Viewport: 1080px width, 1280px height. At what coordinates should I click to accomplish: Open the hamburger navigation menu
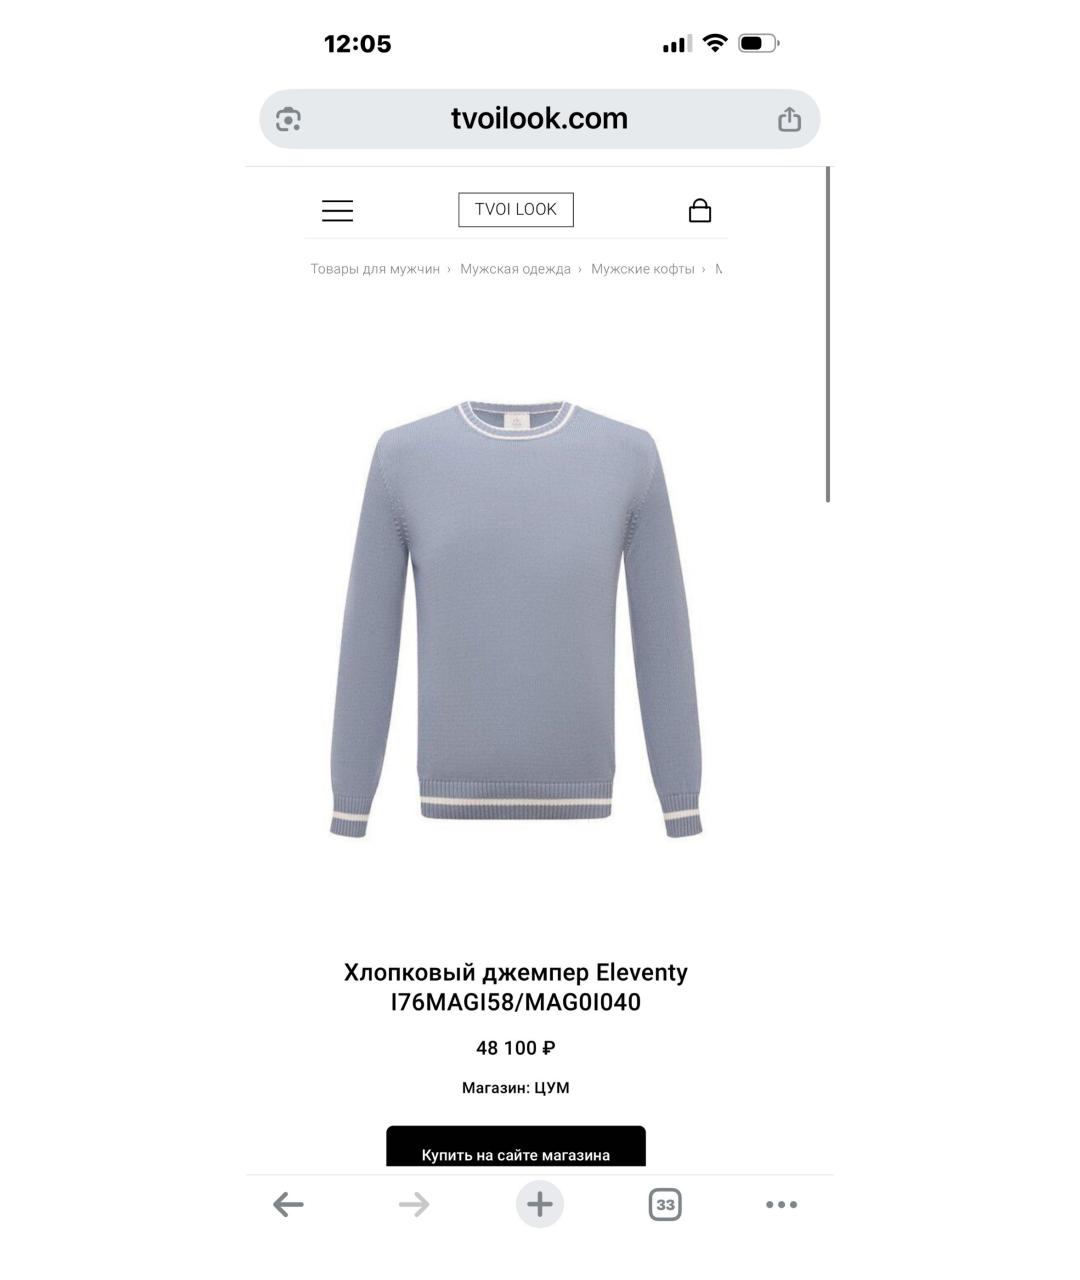[x=337, y=210]
